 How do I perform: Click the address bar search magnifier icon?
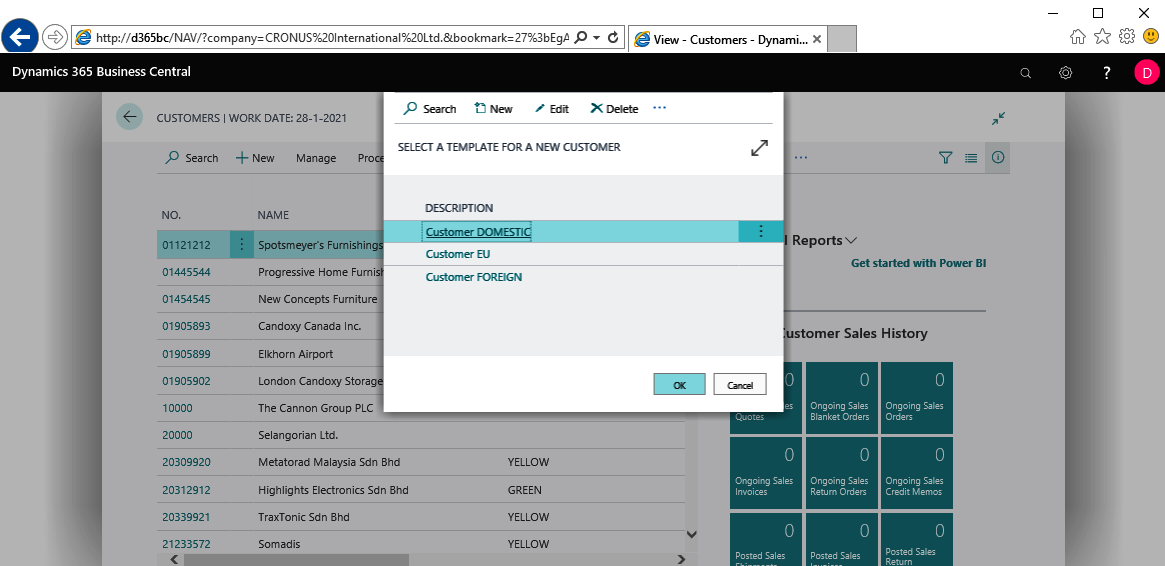(x=581, y=37)
